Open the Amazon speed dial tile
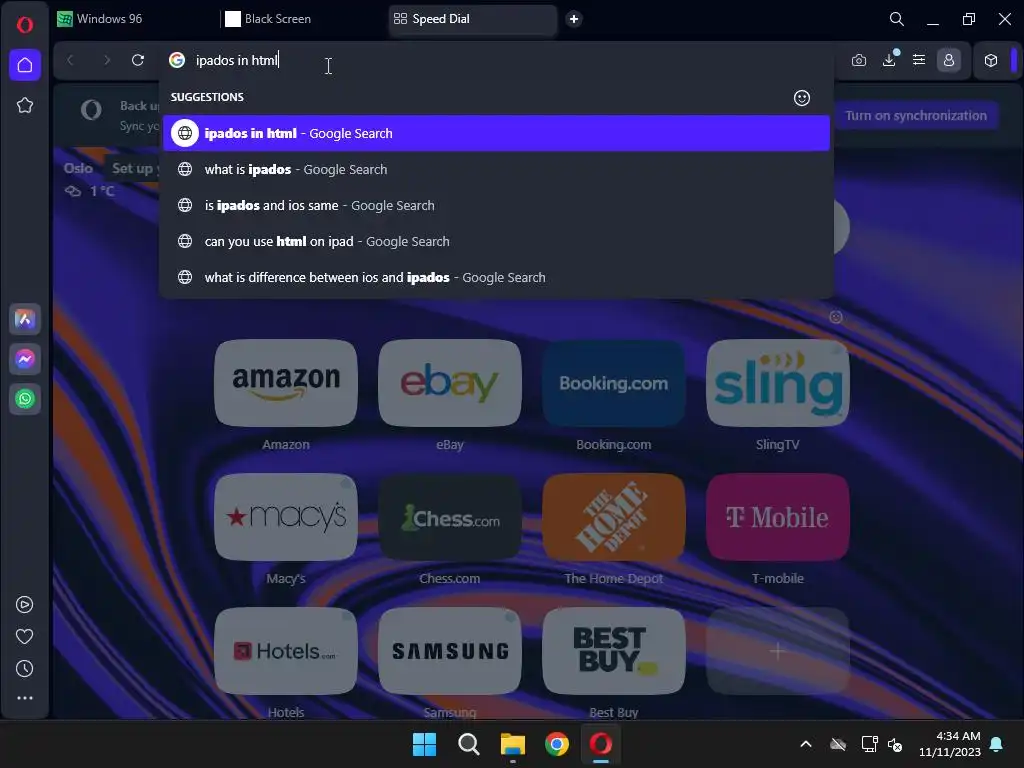The height and width of the screenshot is (768, 1024). tap(286, 383)
